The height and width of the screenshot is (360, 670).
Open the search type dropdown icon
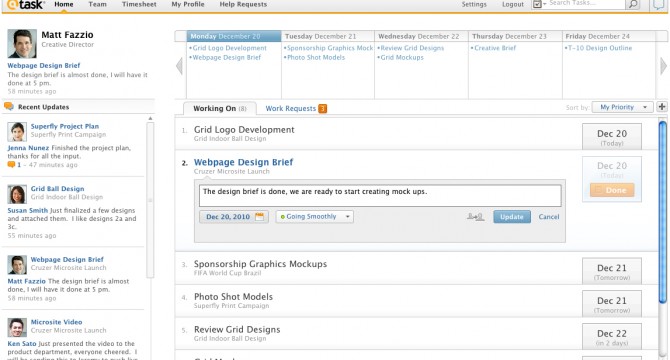(539, 4)
